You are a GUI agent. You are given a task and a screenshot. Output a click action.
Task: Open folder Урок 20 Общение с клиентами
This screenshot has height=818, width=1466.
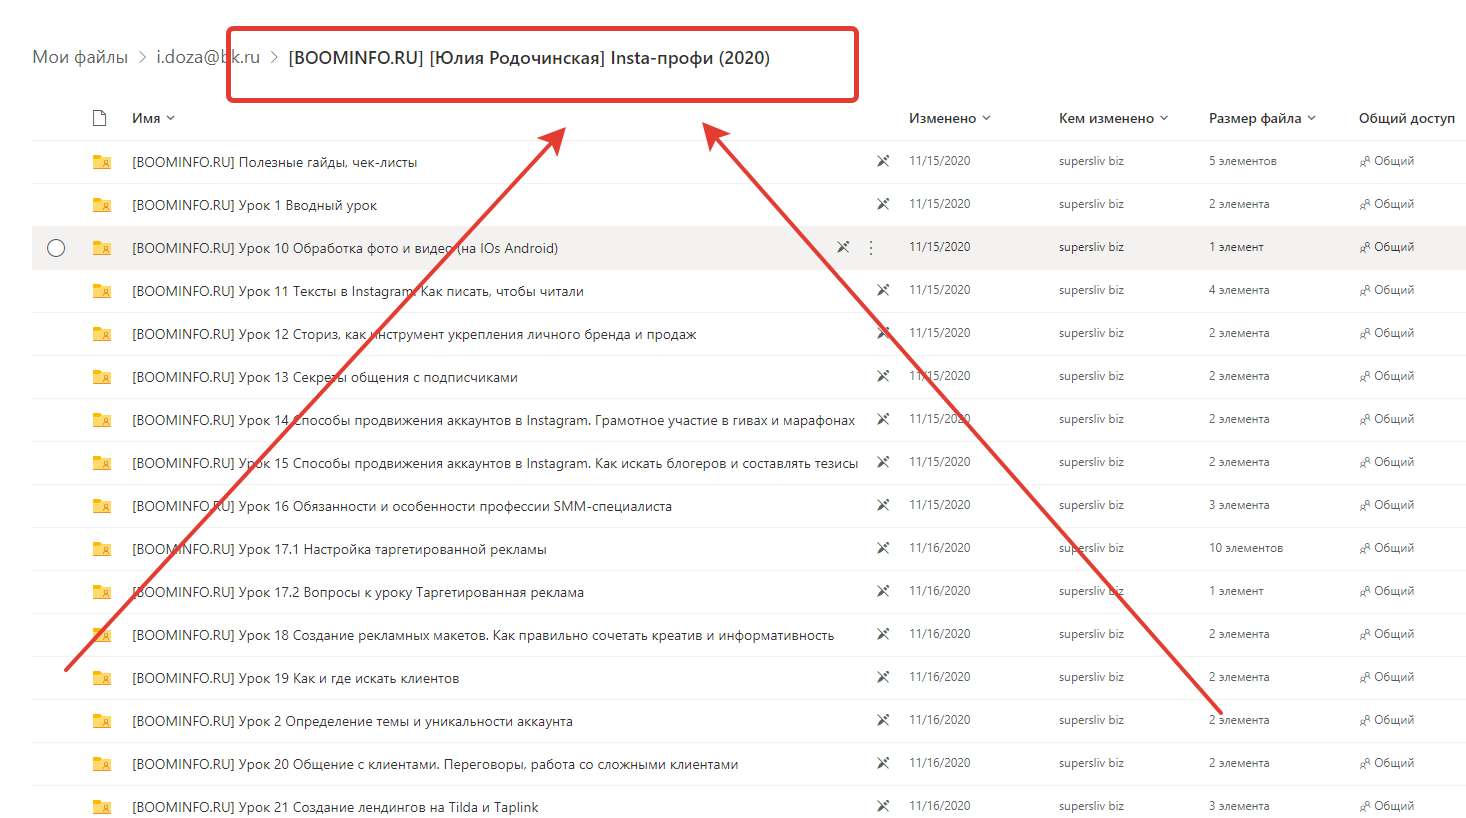(435, 764)
